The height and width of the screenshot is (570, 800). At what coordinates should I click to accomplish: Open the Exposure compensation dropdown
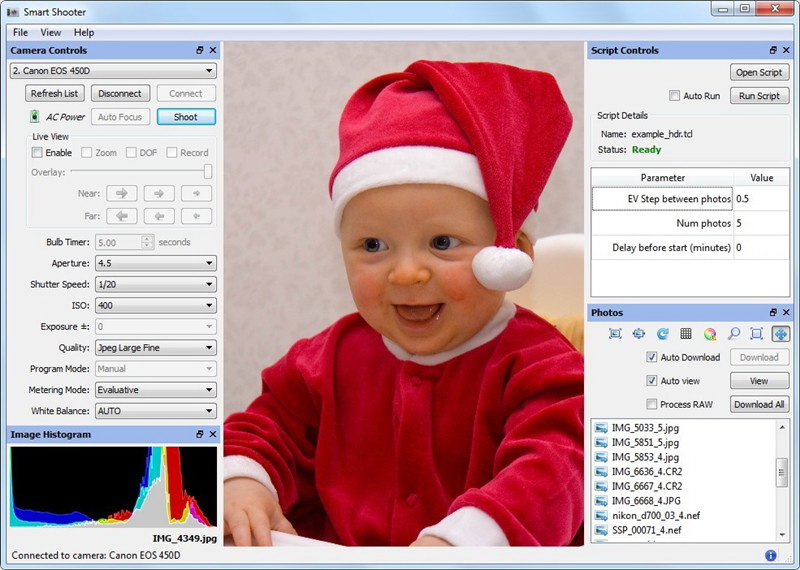pyautogui.click(x=156, y=327)
